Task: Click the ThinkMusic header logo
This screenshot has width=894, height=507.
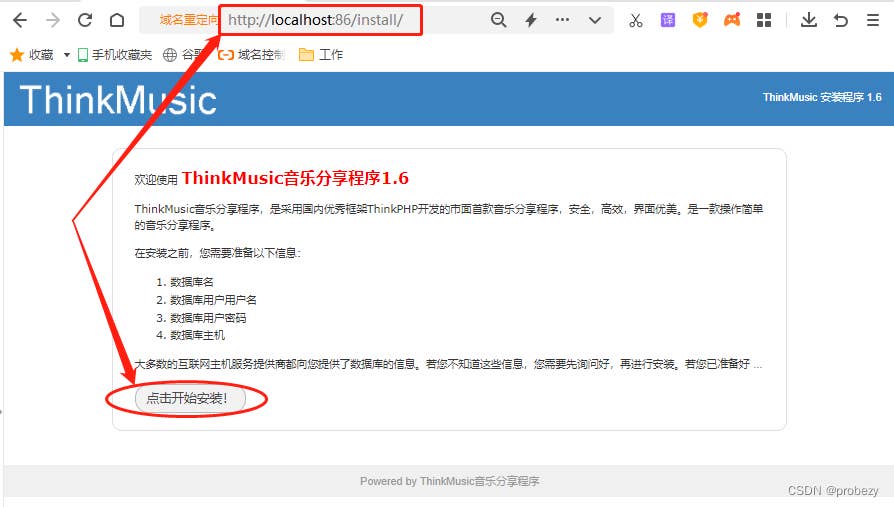Action: pos(118,100)
